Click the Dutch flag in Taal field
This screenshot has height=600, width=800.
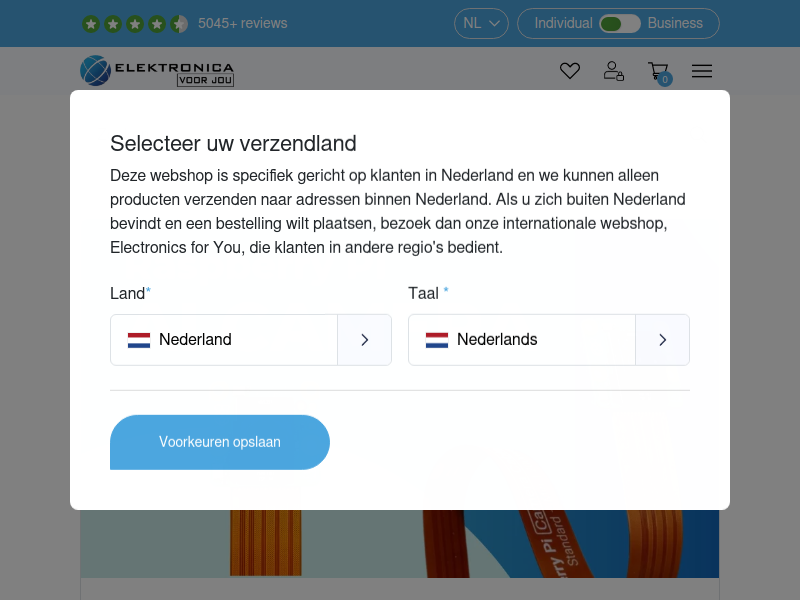[x=437, y=340]
